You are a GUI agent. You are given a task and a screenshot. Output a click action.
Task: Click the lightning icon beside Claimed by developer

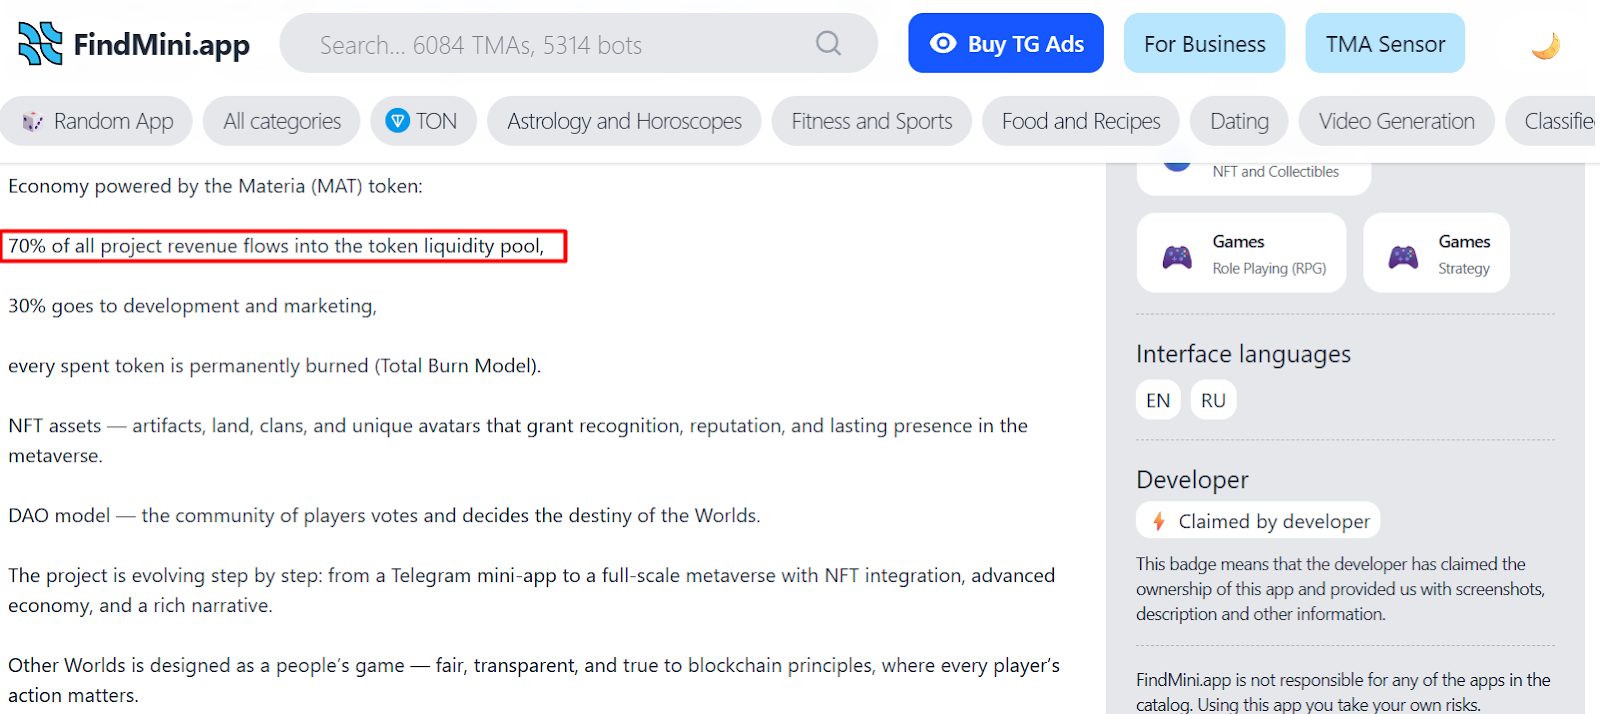pos(1159,521)
